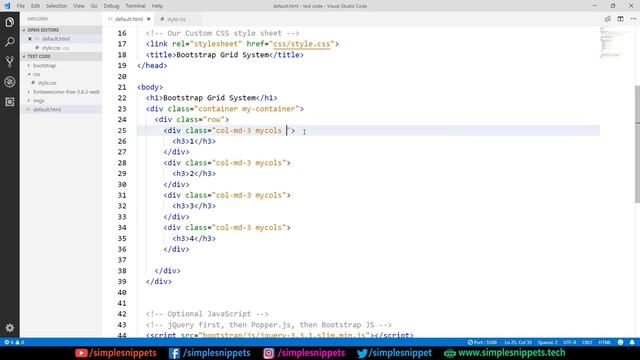Select default.html label in Open Editors list
Image resolution: width=640 pixels, height=360 pixels.
tap(56, 39)
